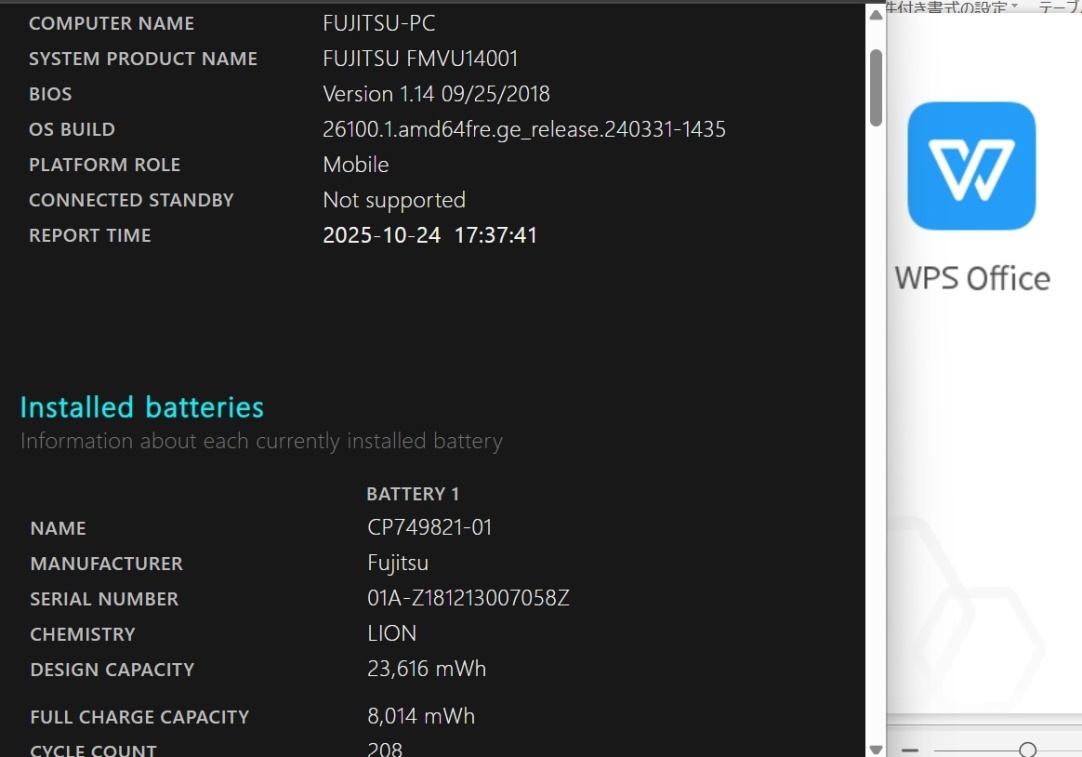The width and height of the screenshot is (1082, 757).
Task: Click the zoom out minus button
Action: 910,750
